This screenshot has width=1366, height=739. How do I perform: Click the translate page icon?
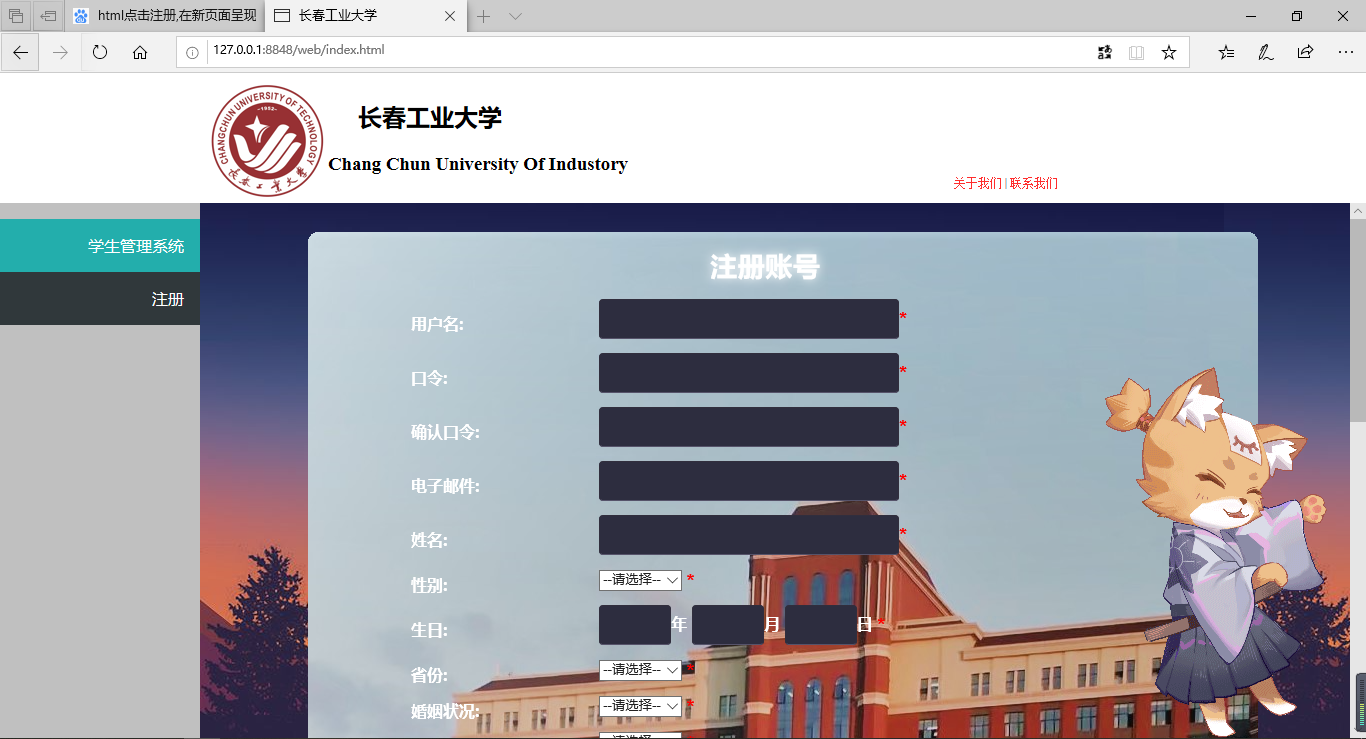[x=1105, y=52]
